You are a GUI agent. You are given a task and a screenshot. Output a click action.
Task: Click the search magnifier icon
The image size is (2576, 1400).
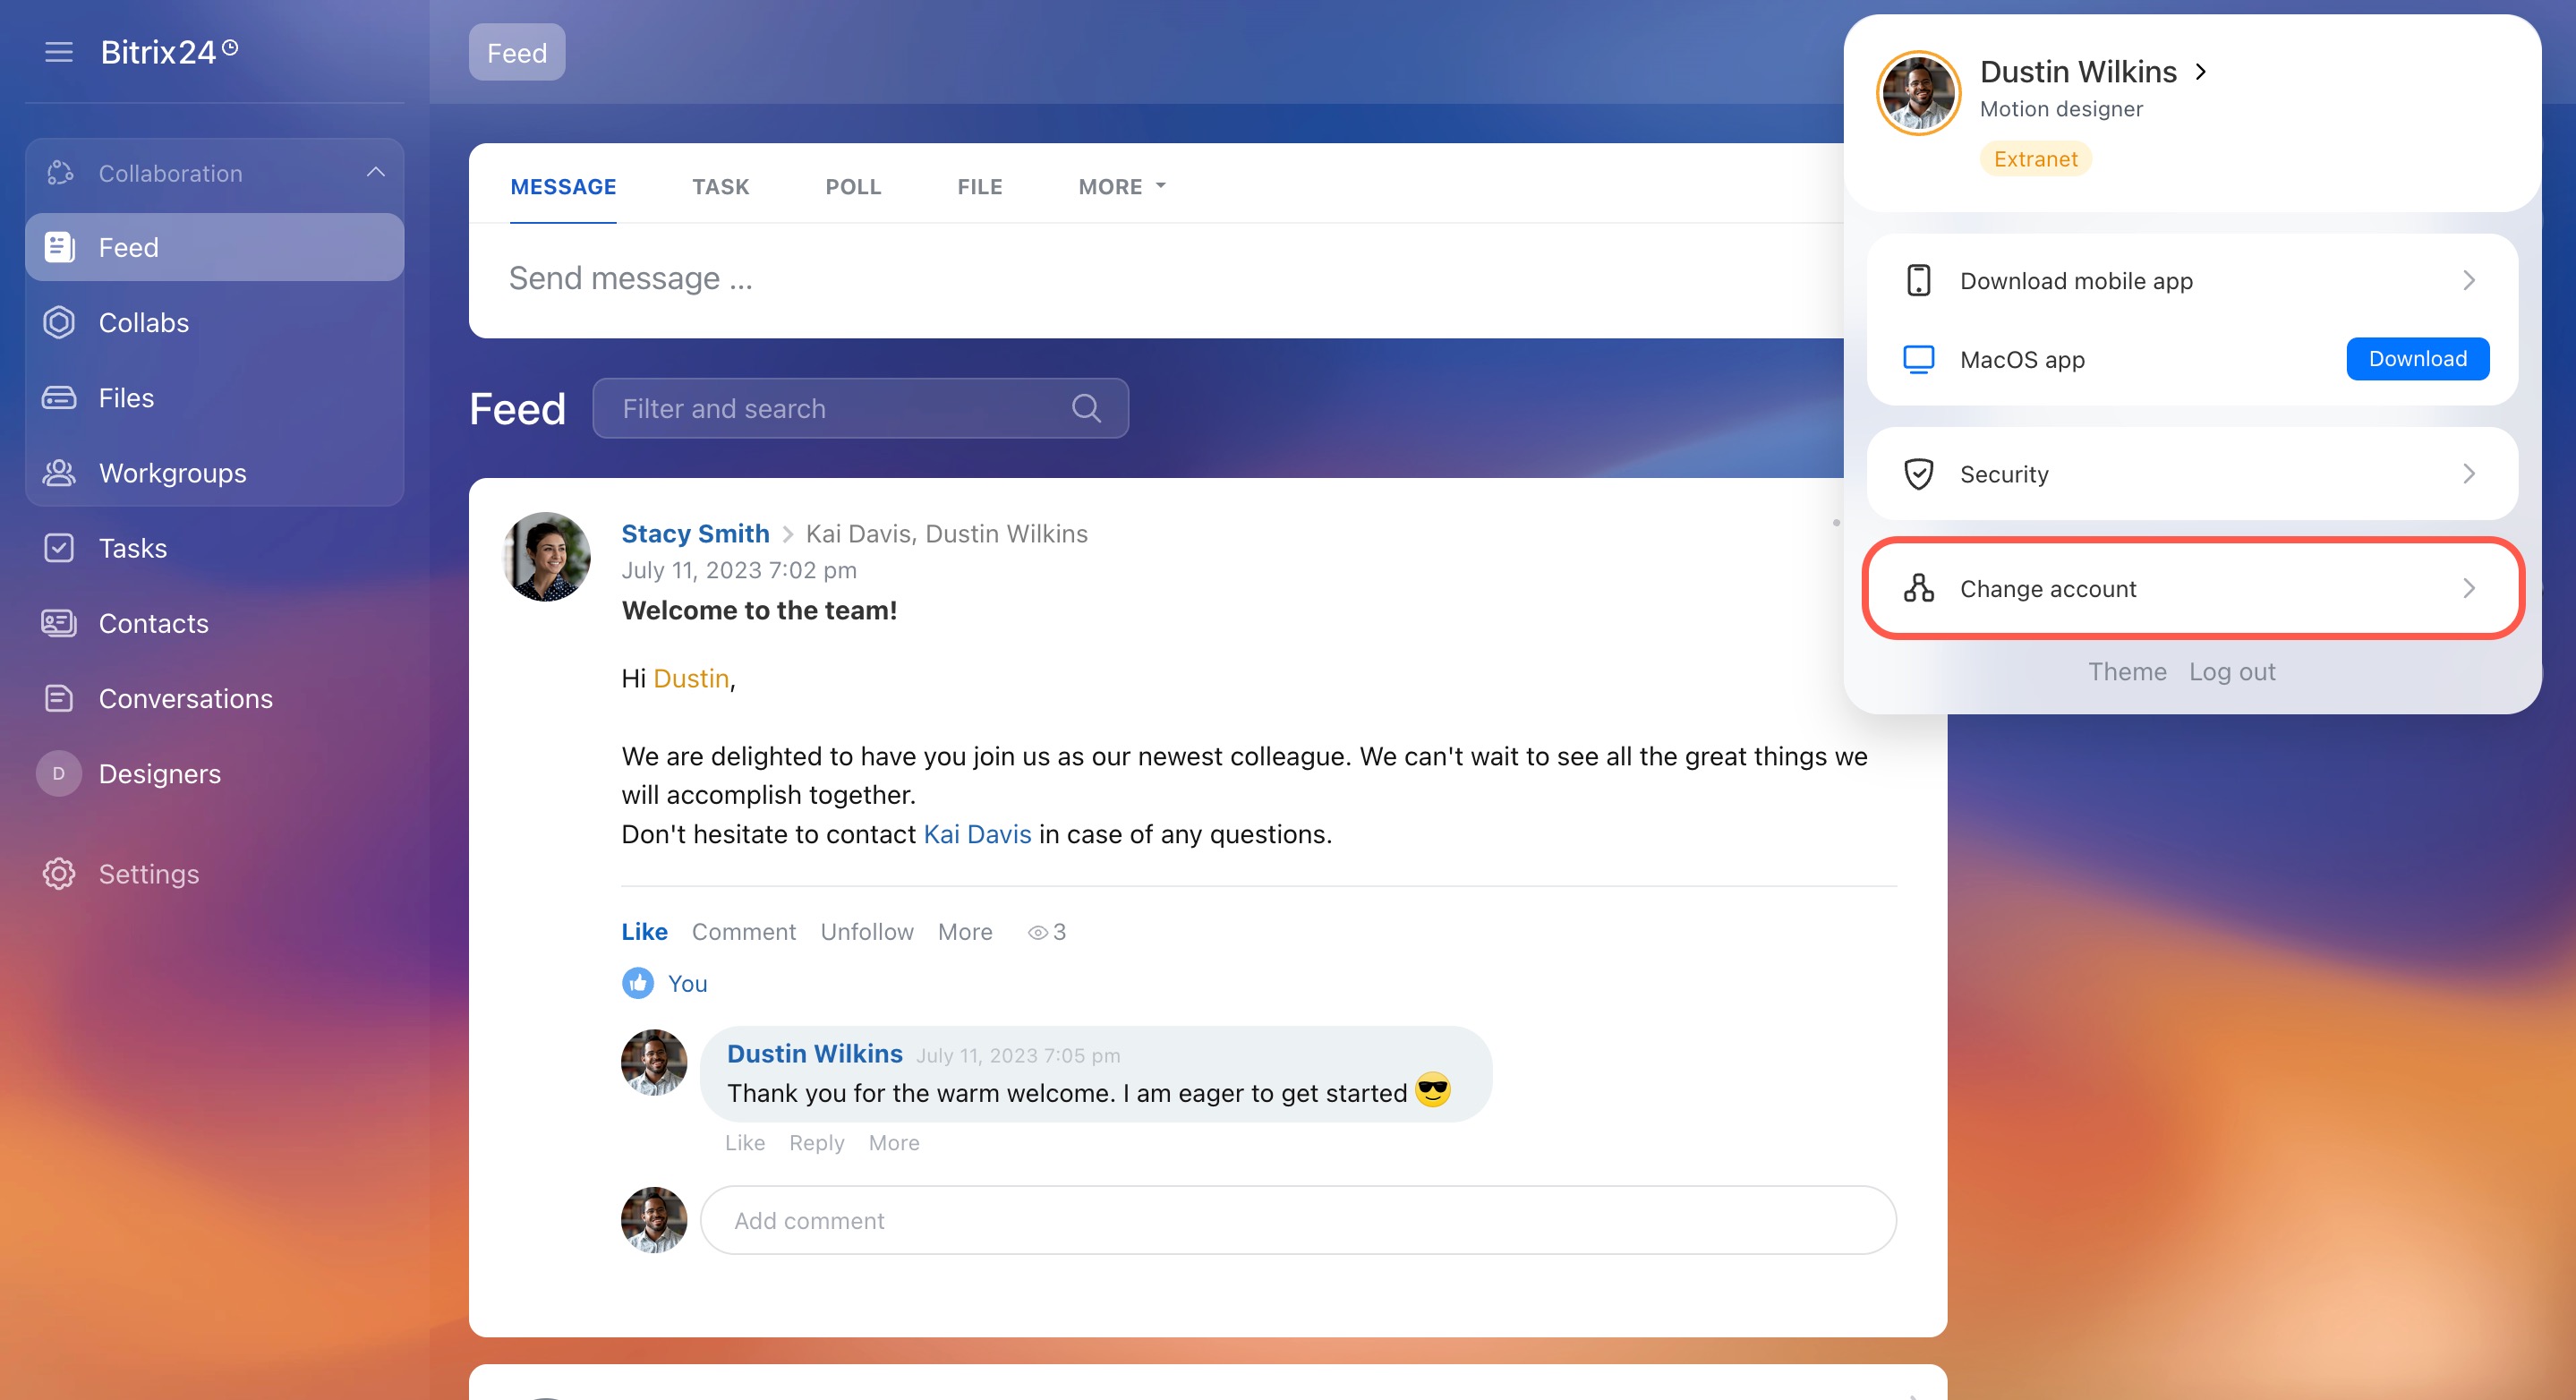(1086, 408)
